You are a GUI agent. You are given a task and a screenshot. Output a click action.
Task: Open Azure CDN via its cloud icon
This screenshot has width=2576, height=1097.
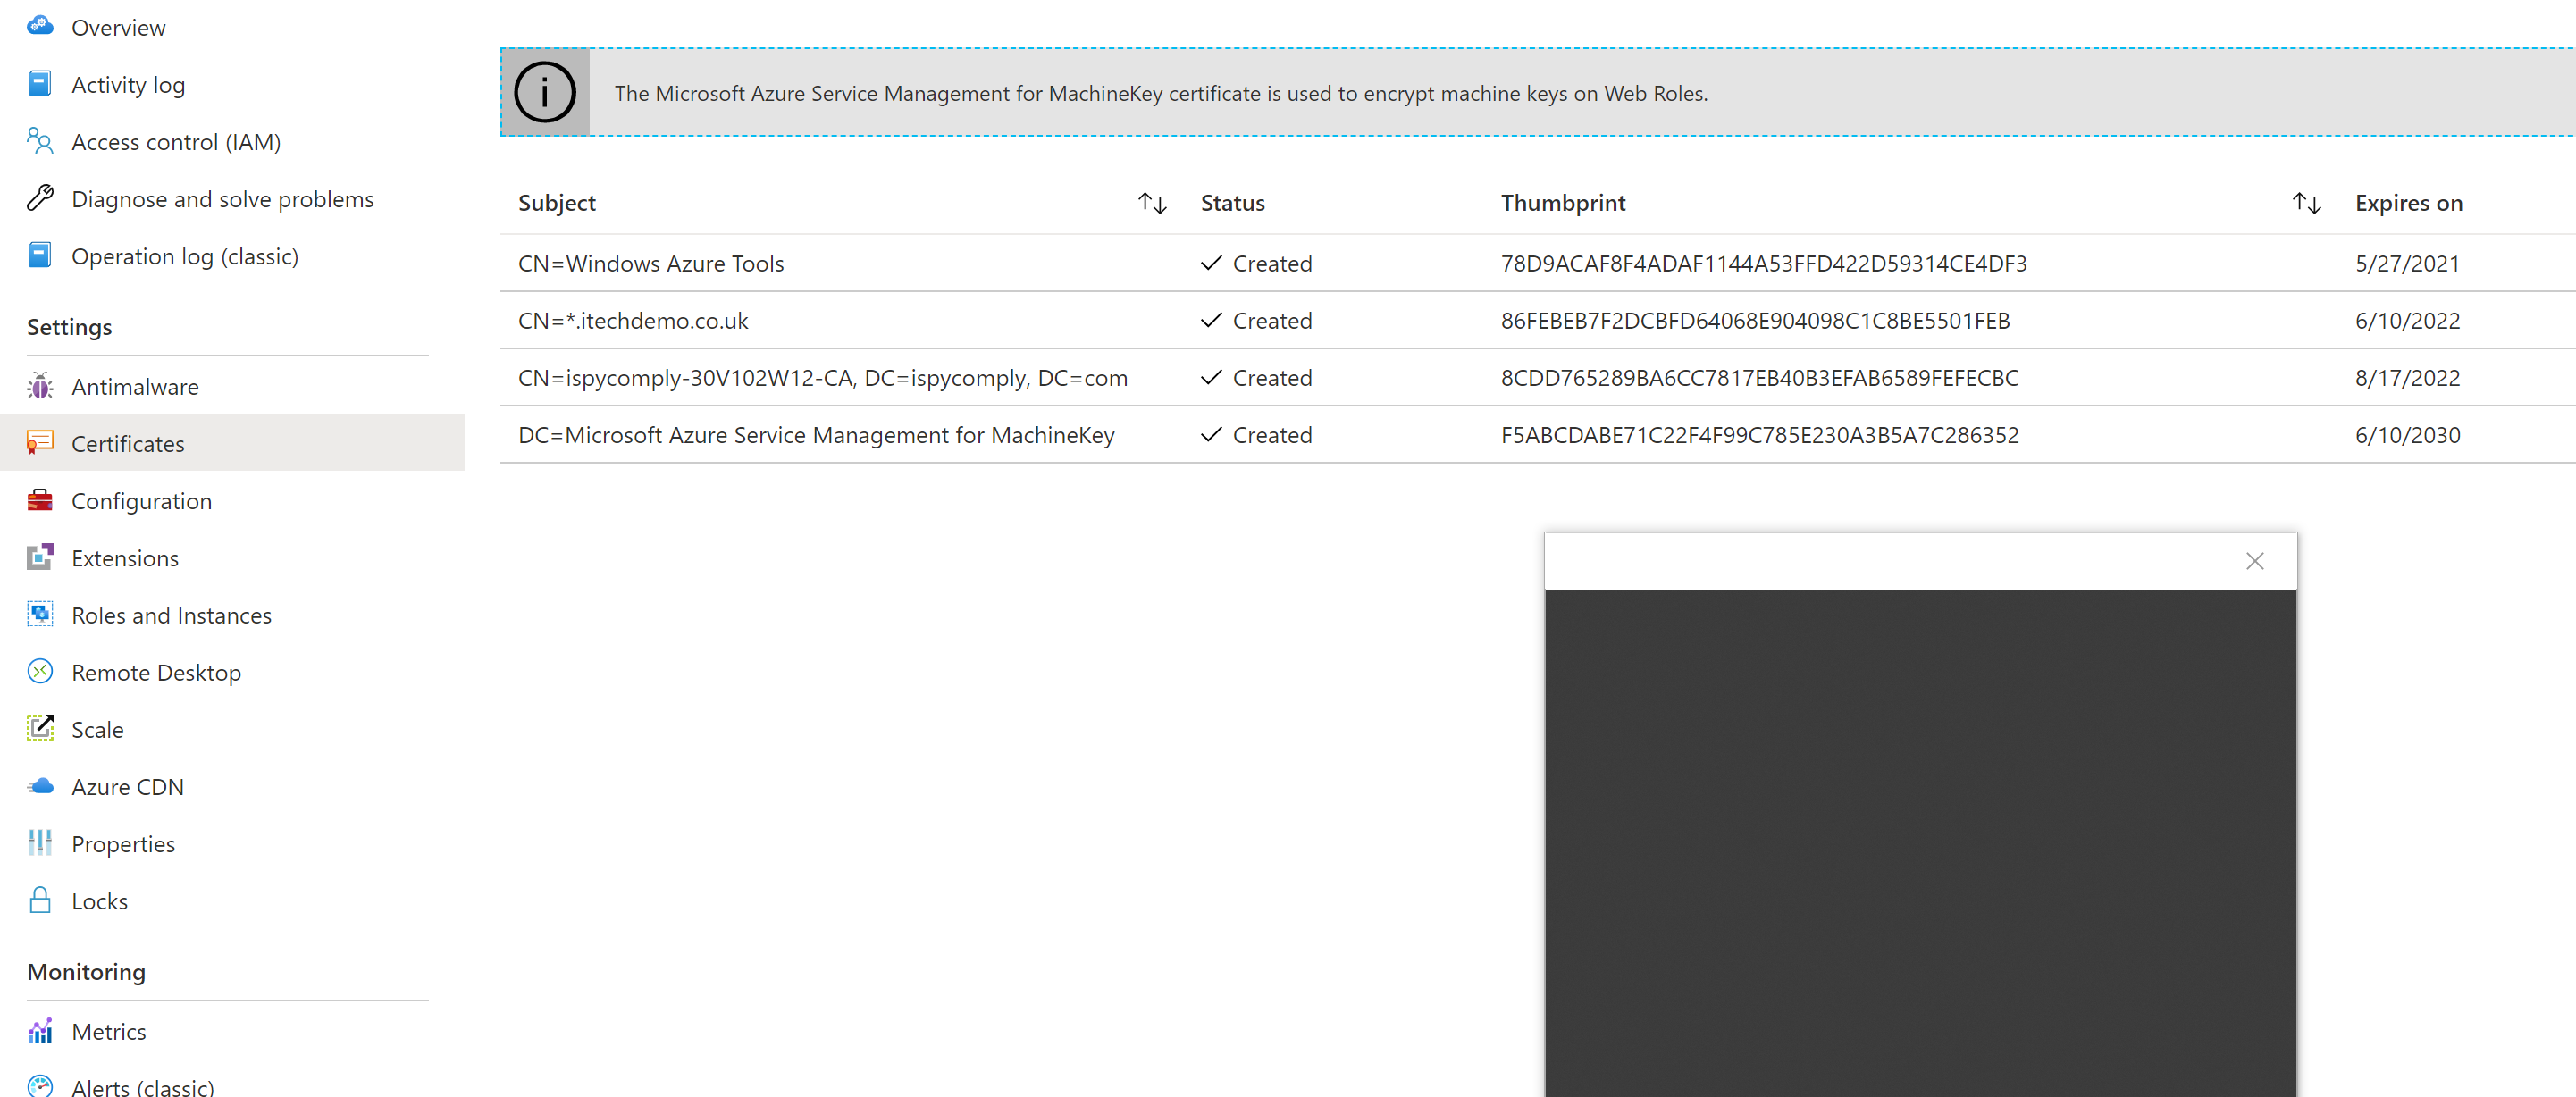pos(40,786)
